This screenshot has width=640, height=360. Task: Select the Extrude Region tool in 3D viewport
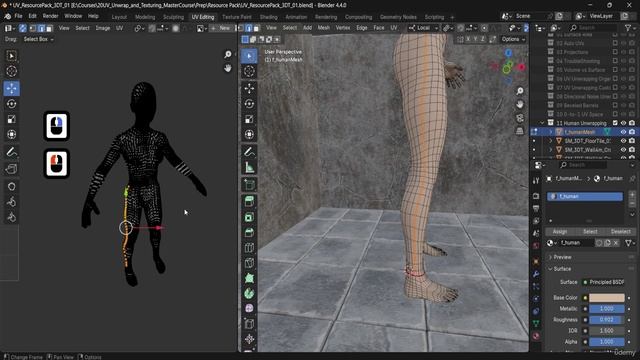tap(249, 201)
